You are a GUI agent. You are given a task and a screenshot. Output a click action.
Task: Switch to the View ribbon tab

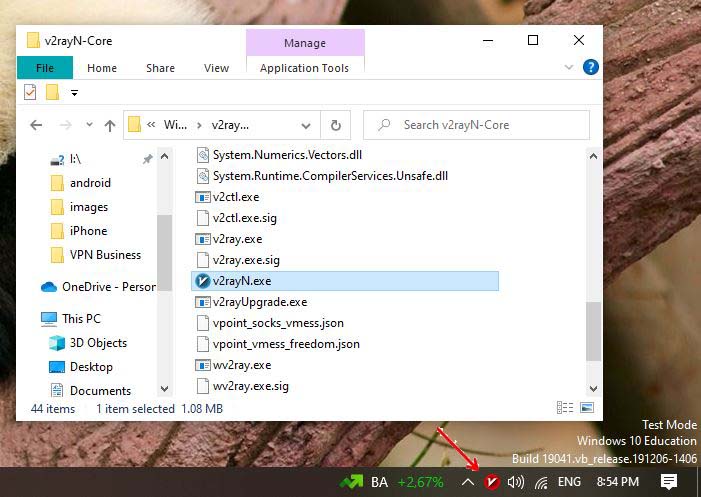pos(216,68)
